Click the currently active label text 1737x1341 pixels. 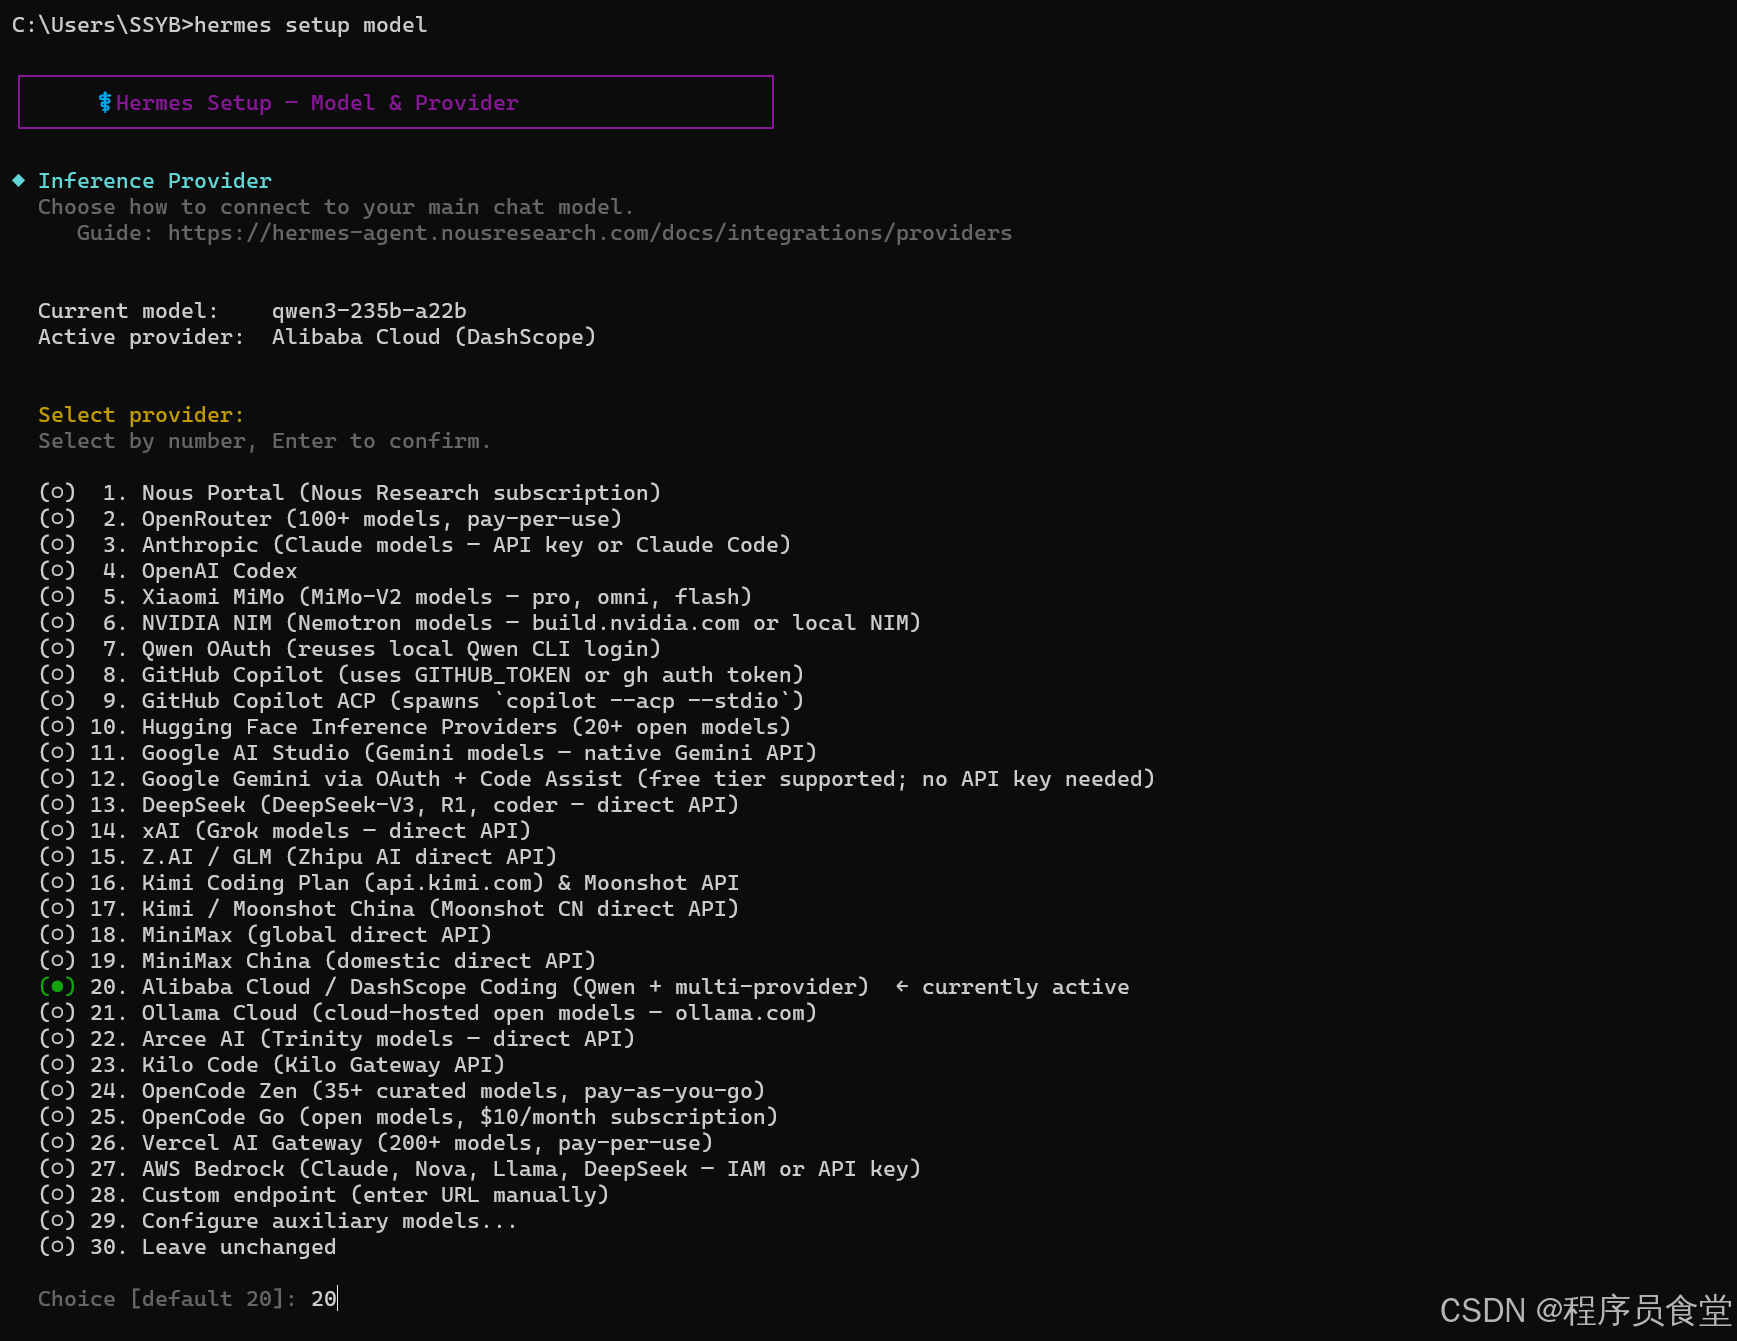(x=1025, y=987)
